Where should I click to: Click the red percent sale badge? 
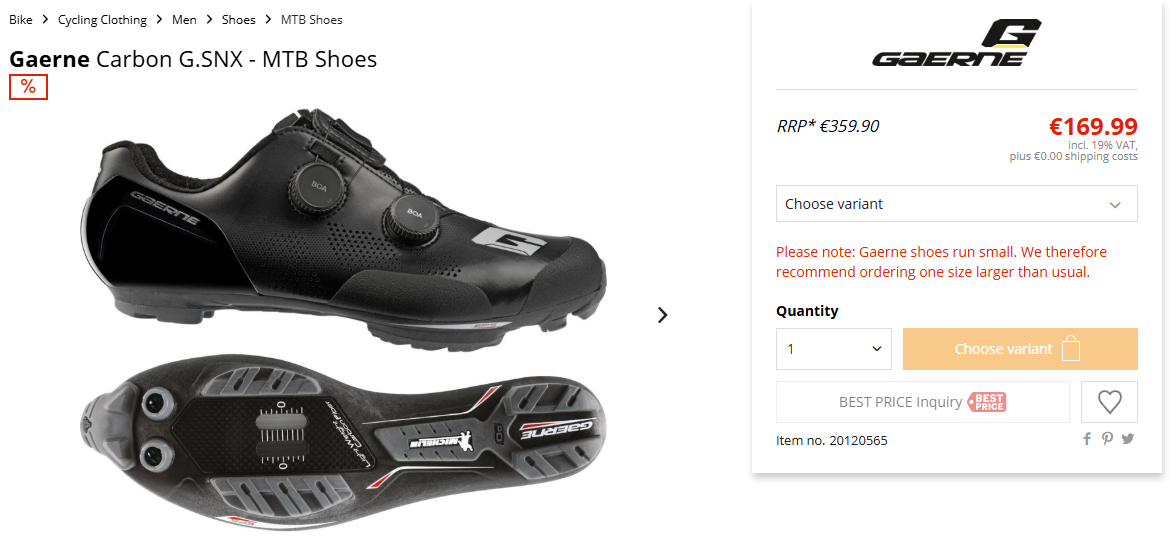point(28,88)
